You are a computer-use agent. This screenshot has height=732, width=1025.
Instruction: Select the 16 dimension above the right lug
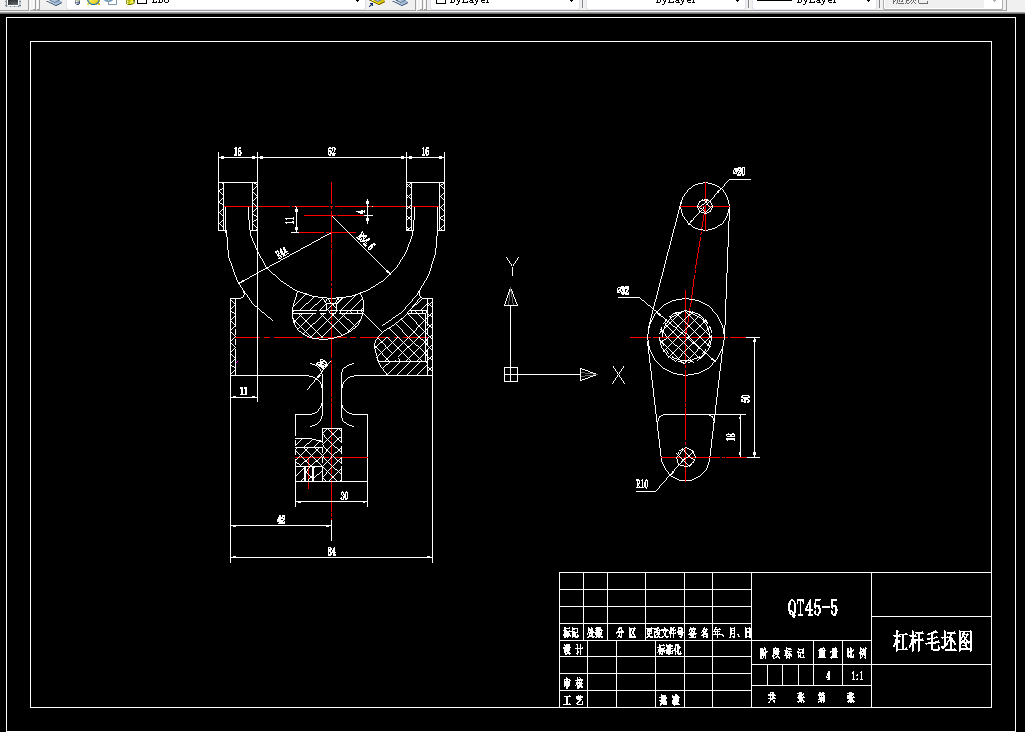[425, 152]
